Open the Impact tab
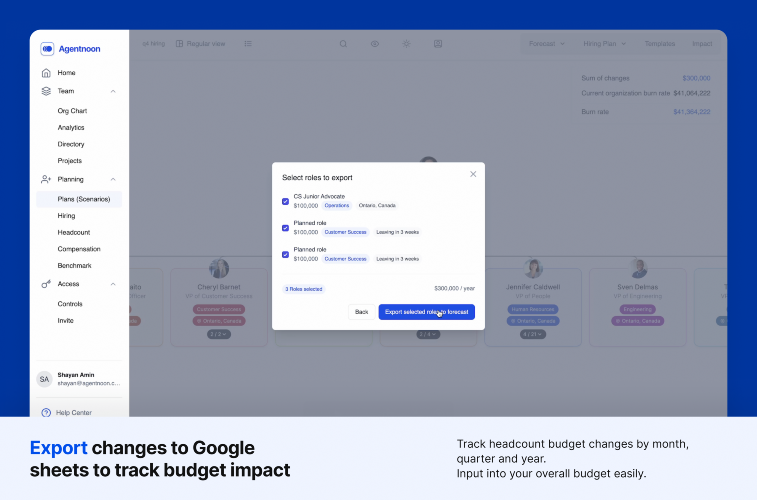The image size is (757, 500). pos(702,44)
